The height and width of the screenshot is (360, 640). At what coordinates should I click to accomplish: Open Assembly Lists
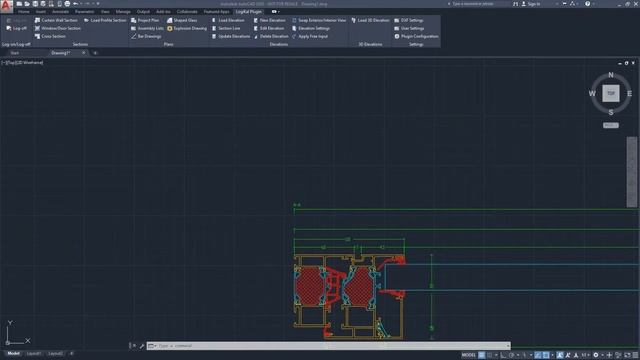[x=147, y=28]
